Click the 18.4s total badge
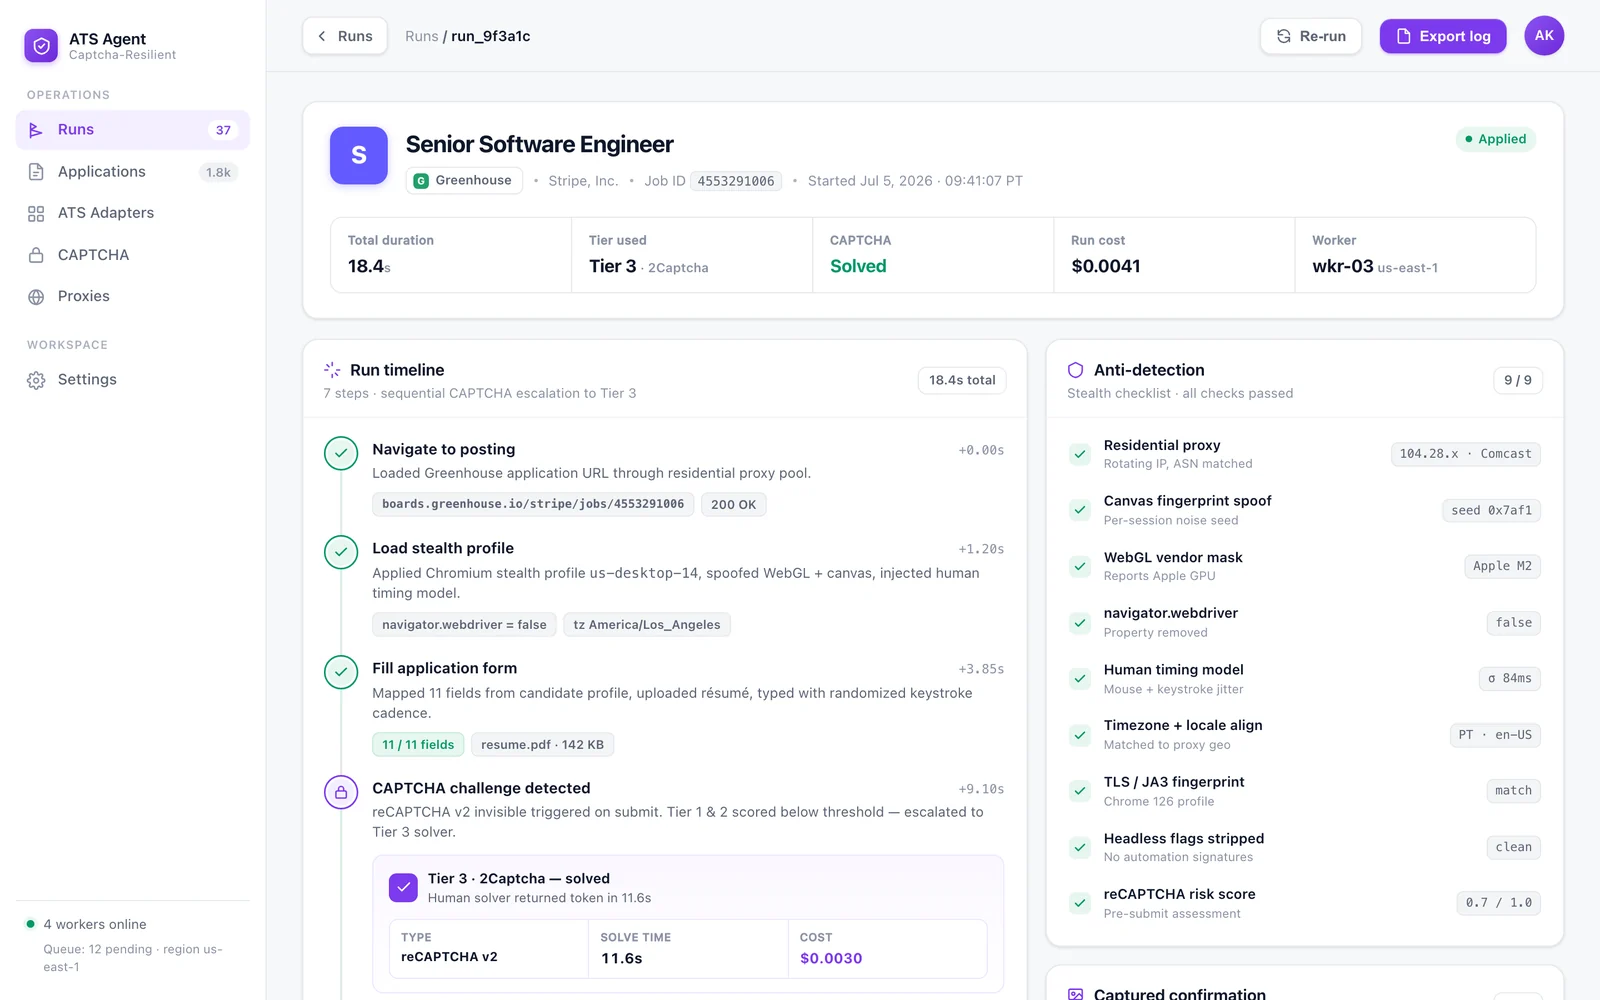Viewport: 1600px width, 1000px height. [962, 380]
